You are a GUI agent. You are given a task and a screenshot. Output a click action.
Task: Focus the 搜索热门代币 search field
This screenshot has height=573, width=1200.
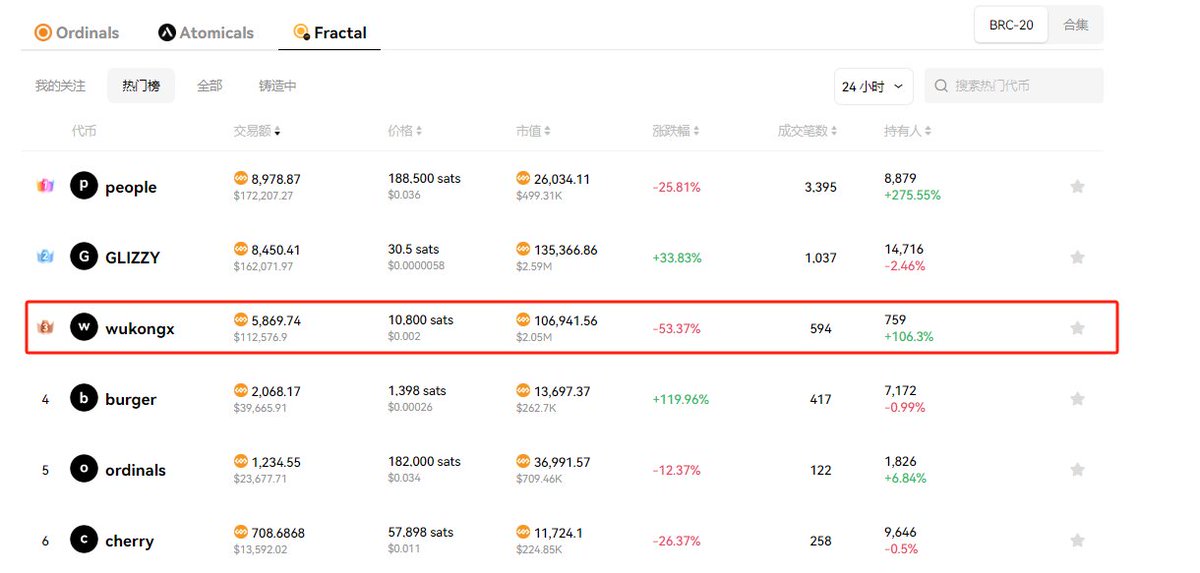click(x=1014, y=86)
